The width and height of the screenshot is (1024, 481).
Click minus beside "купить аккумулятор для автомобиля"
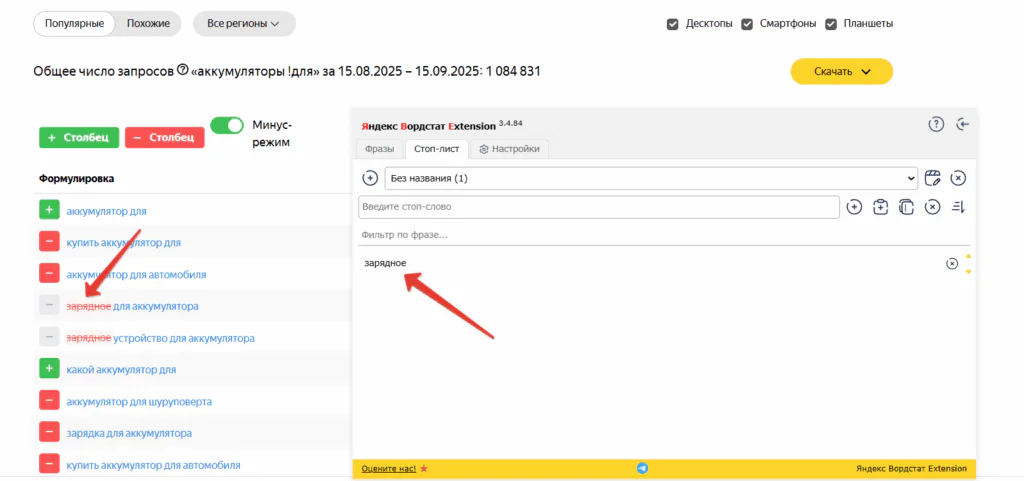coord(49,465)
